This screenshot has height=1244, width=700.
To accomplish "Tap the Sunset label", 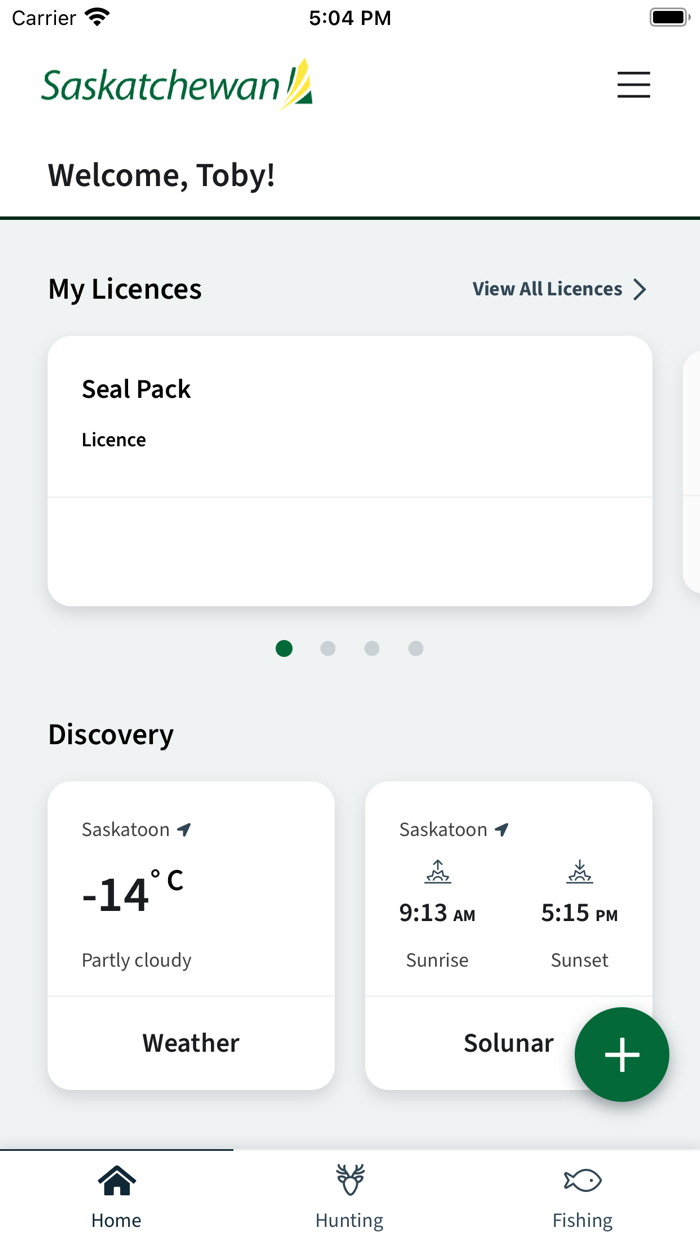I will pyautogui.click(x=580, y=960).
